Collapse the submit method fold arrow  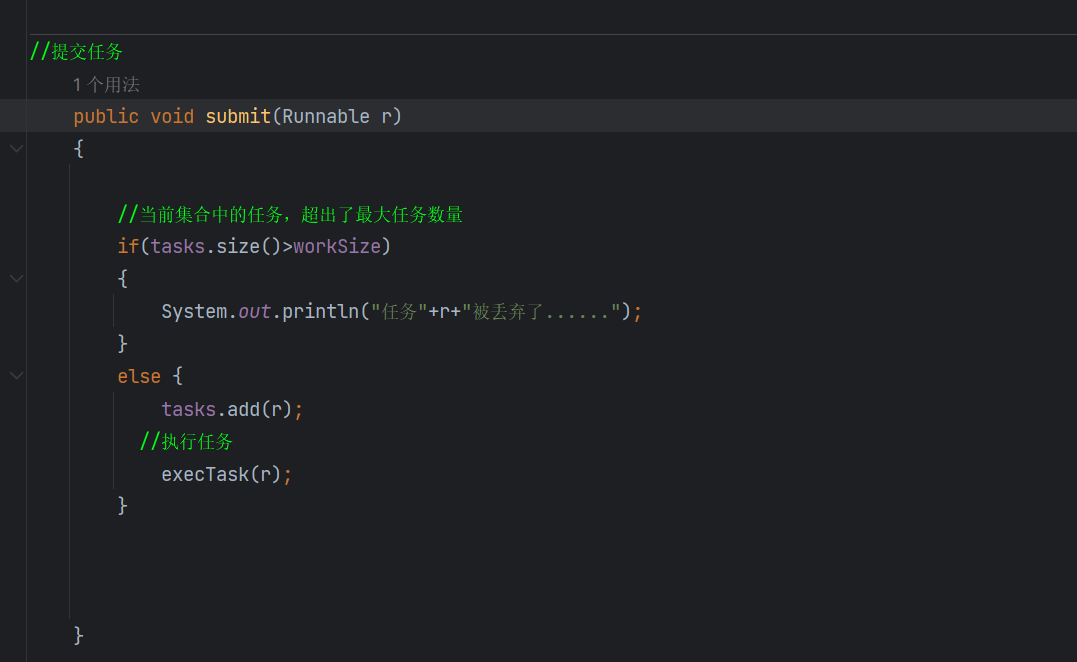(16, 149)
